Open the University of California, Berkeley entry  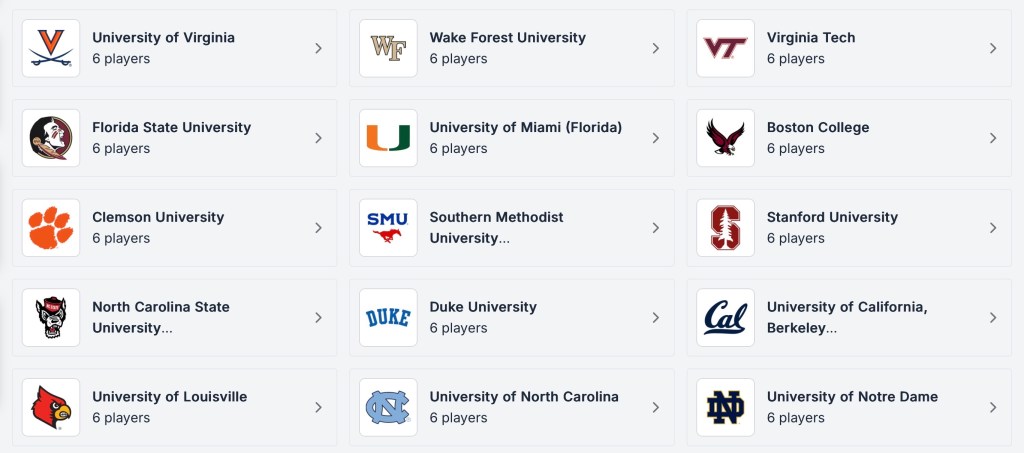846,307
